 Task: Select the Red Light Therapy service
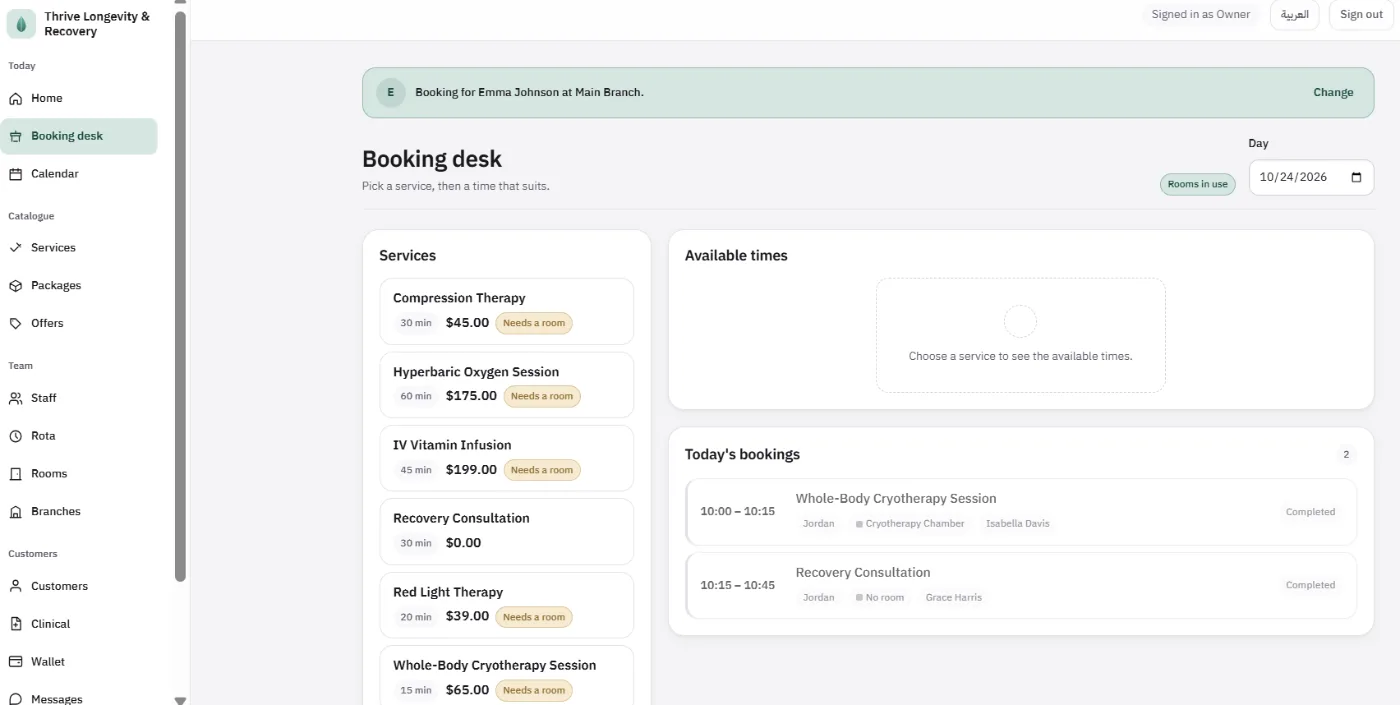507,605
